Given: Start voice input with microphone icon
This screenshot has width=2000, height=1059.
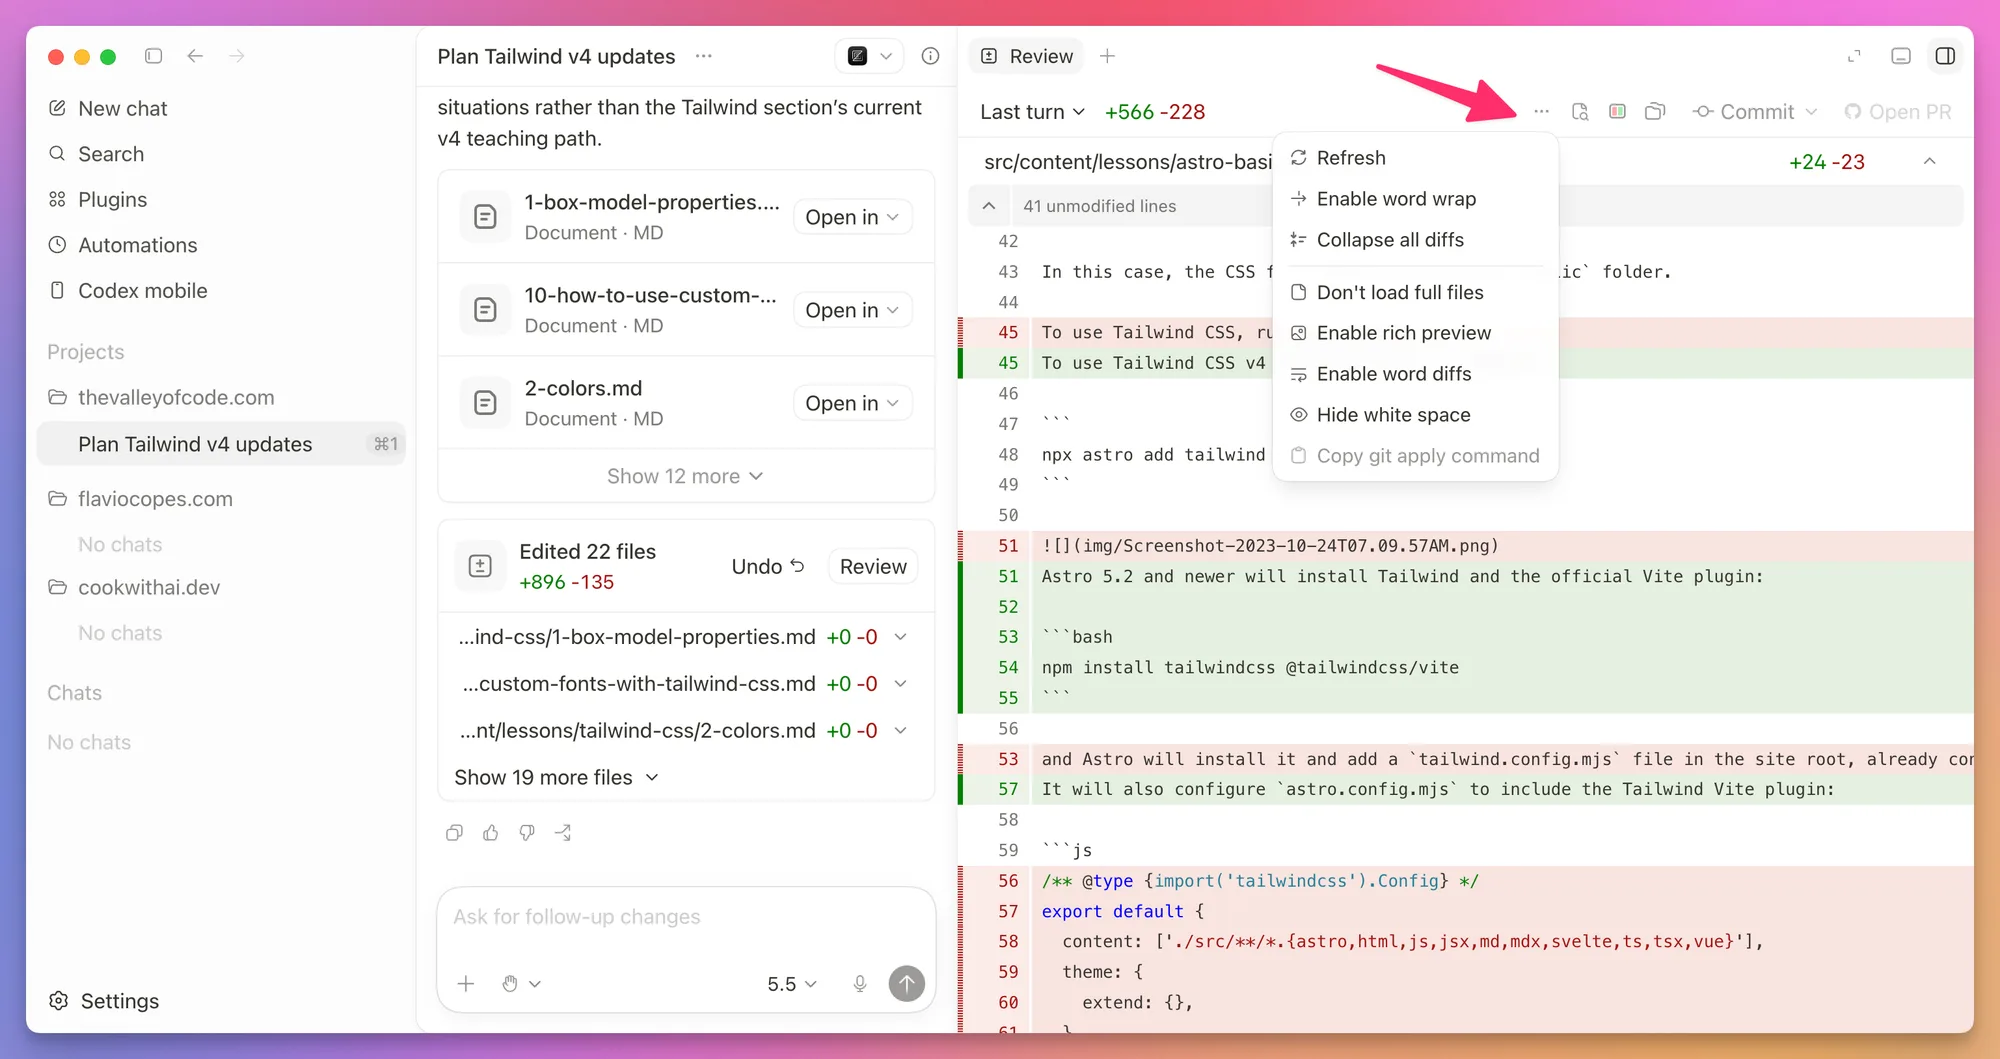Looking at the screenshot, I should (x=860, y=984).
